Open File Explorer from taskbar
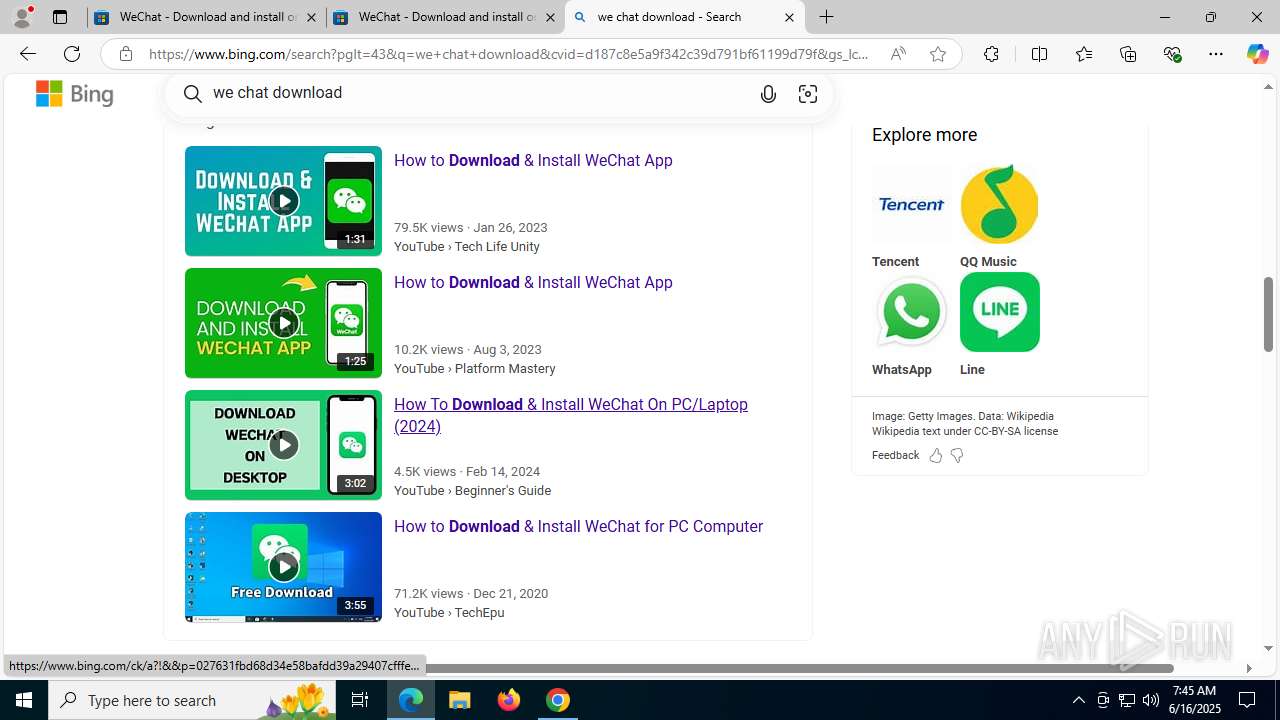Viewport: 1280px width, 720px height. tap(460, 700)
